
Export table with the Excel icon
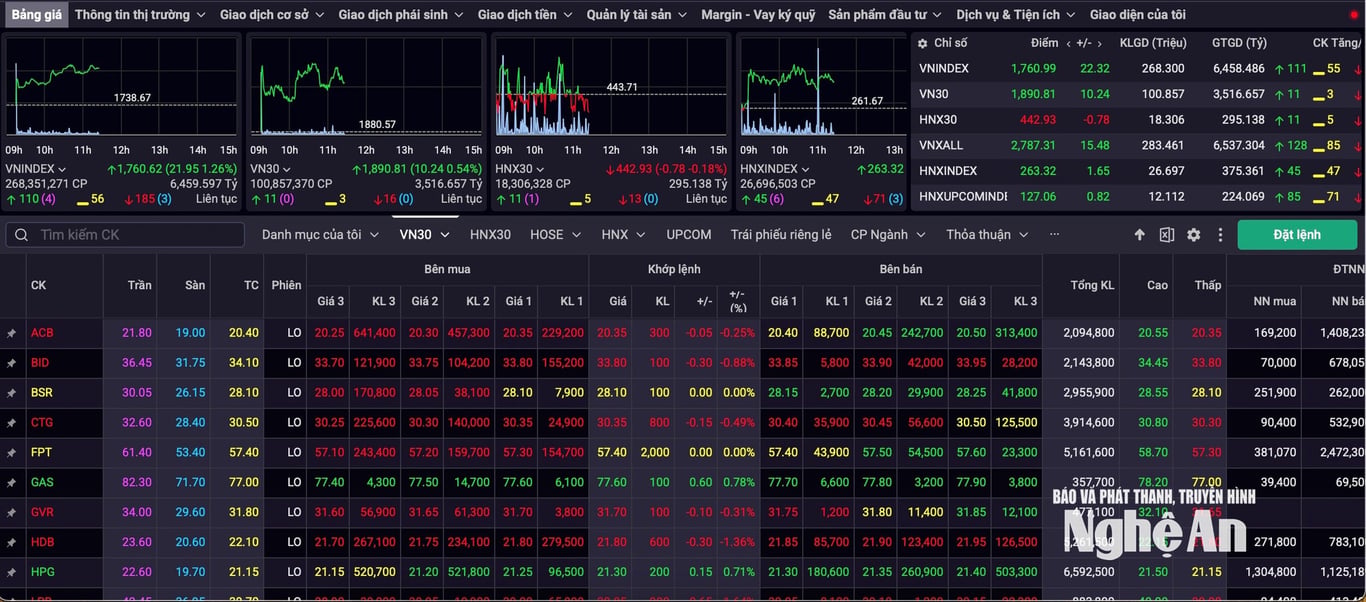point(1166,235)
